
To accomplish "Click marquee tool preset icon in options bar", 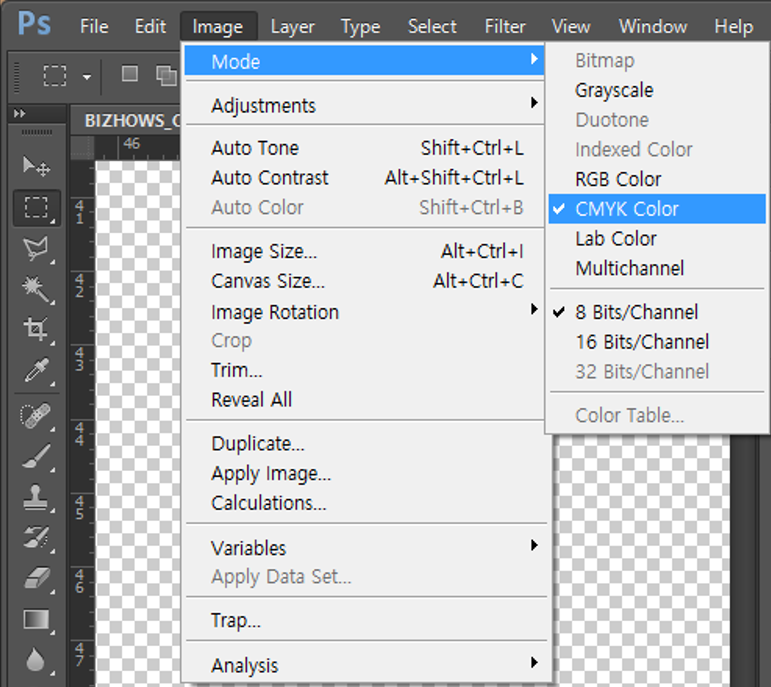I will [x=55, y=76].
